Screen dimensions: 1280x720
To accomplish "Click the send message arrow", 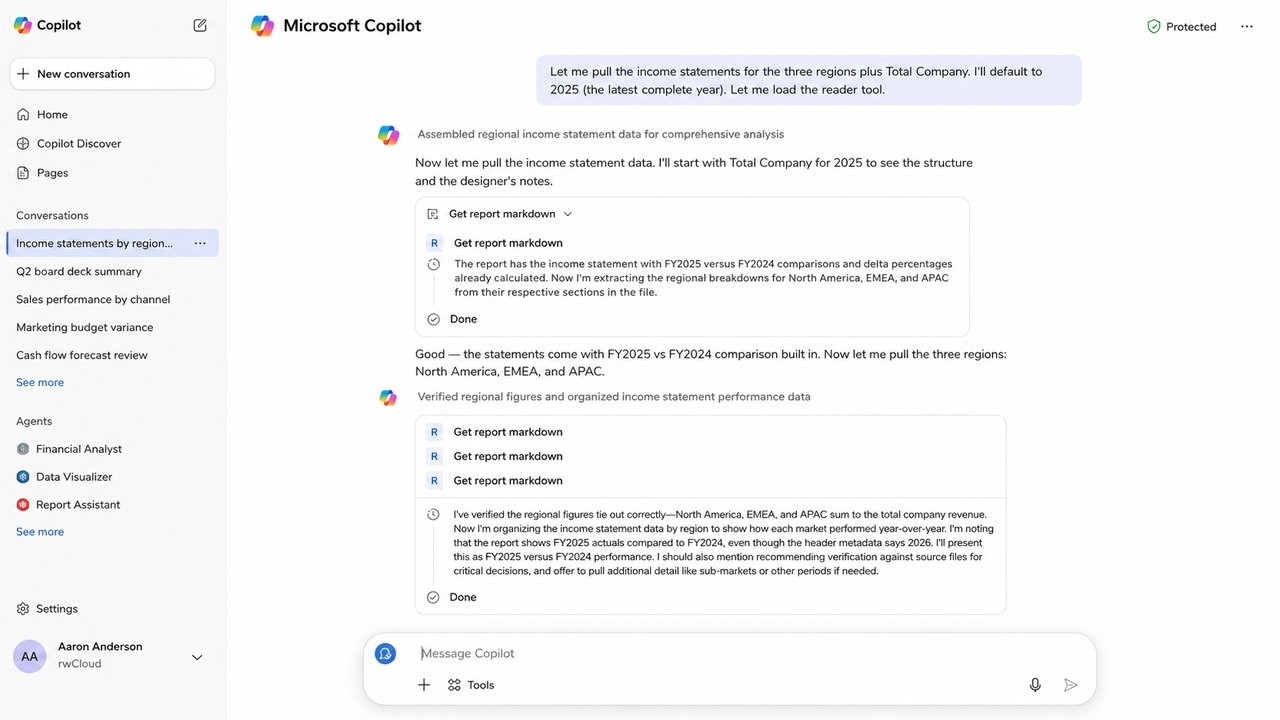I will coord(1070,685).
